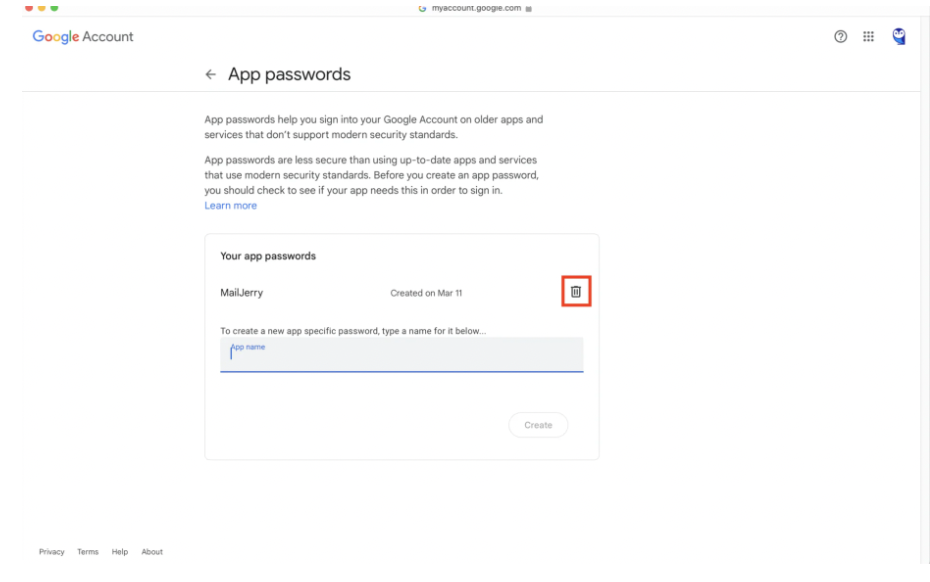Open the Google apps grid launcher

[868, 37]
